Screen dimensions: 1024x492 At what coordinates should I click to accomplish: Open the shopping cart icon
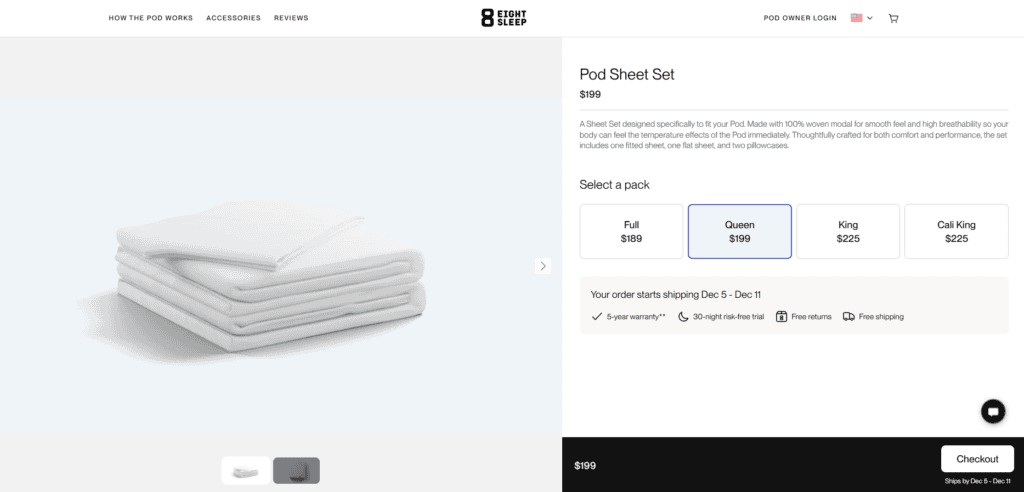(x=893, y=18)
